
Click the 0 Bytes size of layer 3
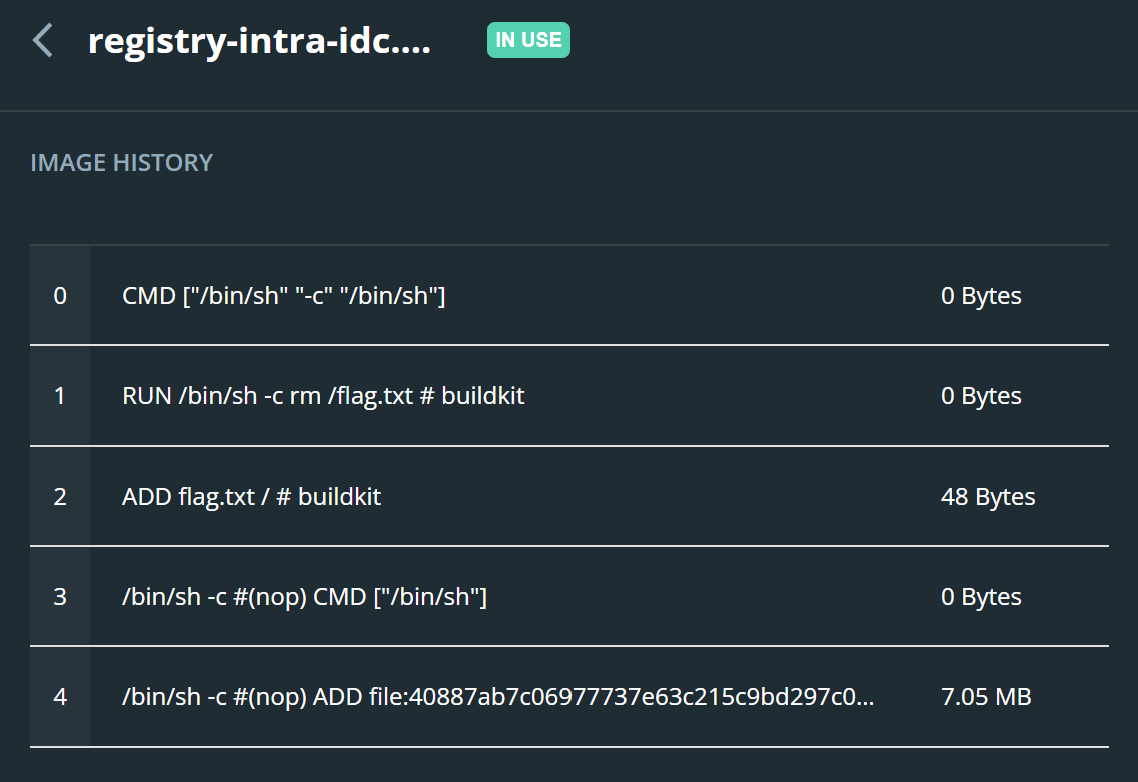pyautogui.click(x=981, y=597)
